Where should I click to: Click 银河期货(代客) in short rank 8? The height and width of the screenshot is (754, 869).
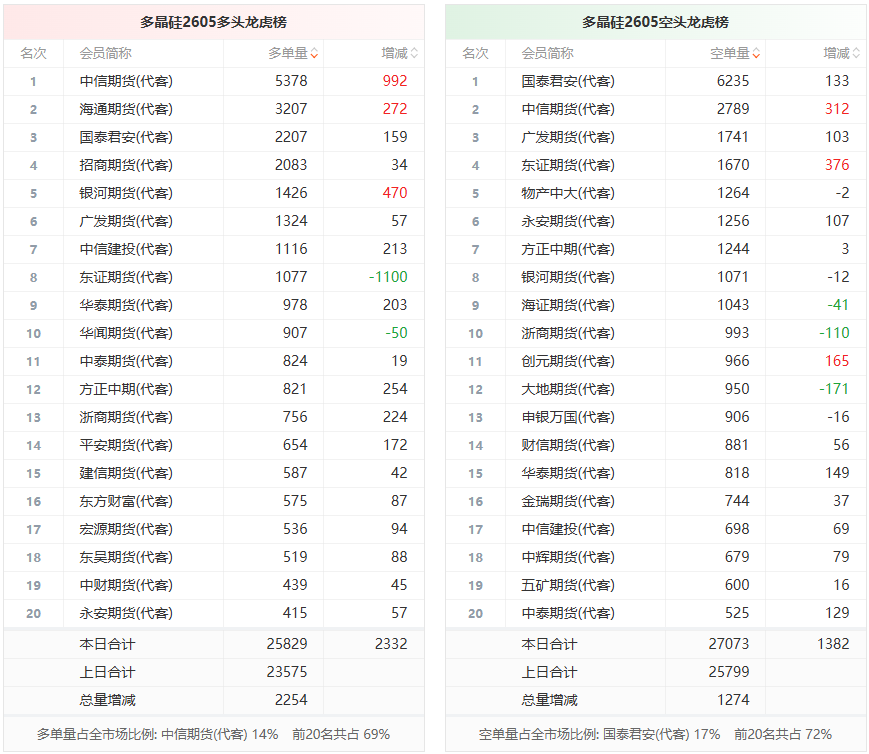tap(568, 277)
